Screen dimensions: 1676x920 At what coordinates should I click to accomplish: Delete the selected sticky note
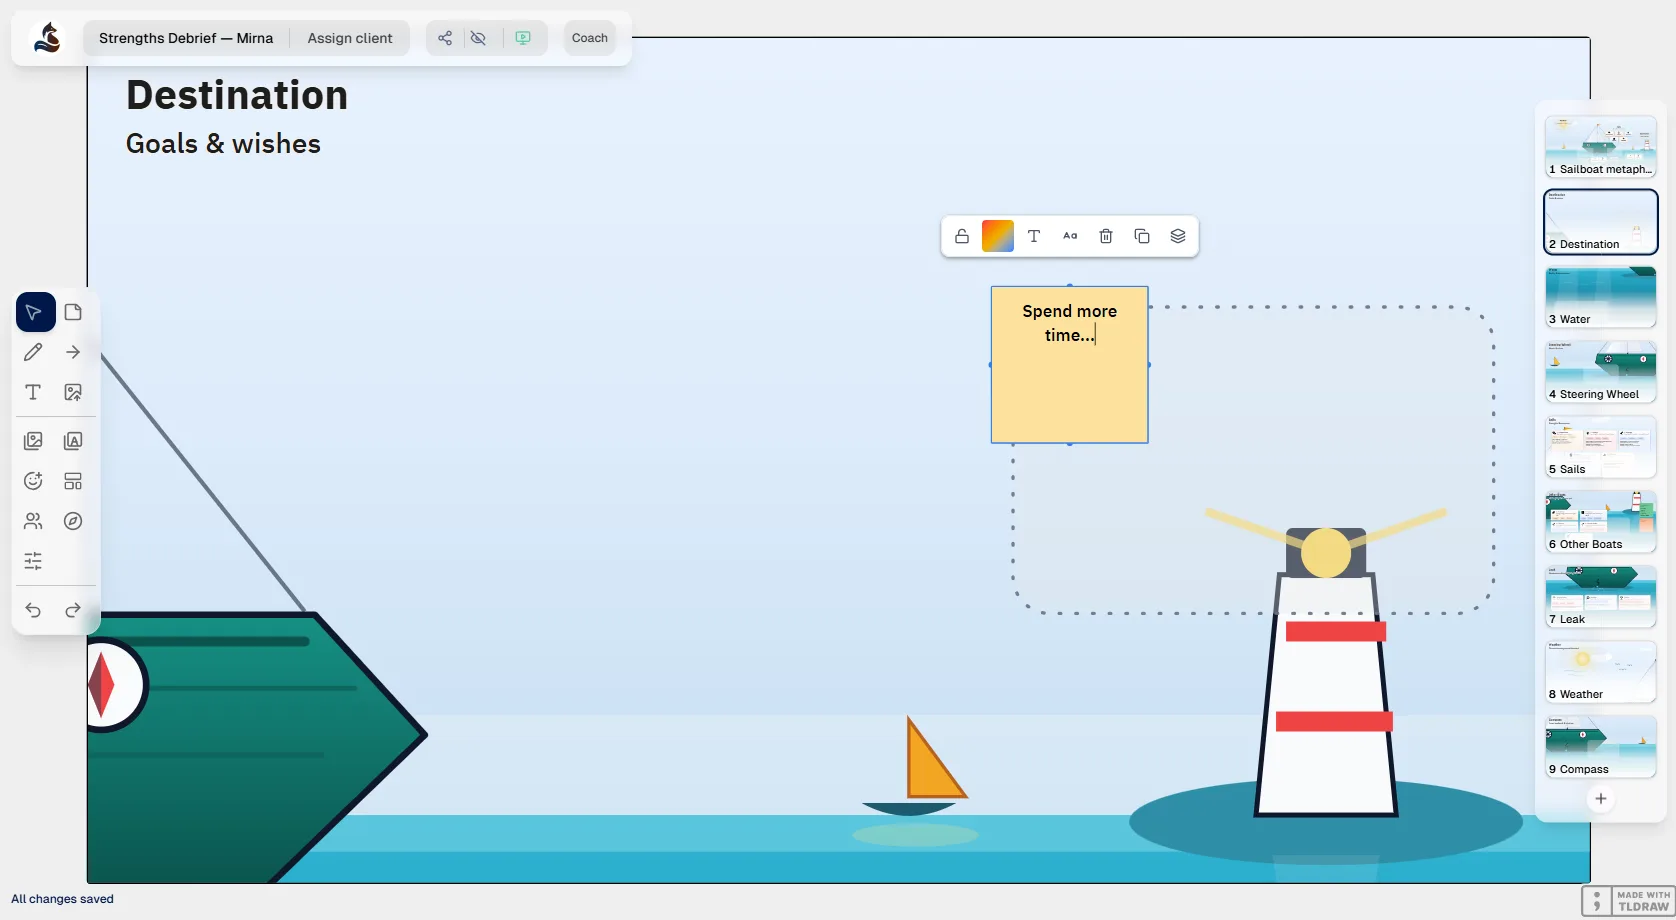(1106, 236)
